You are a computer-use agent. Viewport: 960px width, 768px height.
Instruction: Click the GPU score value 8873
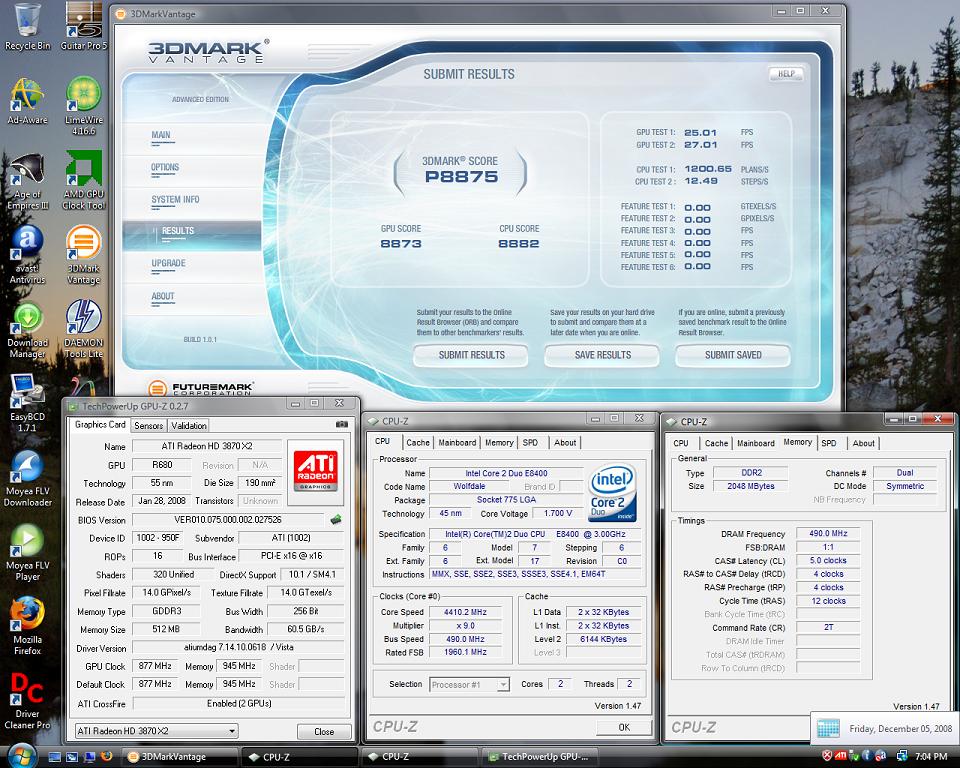click(x=401, y=244)
